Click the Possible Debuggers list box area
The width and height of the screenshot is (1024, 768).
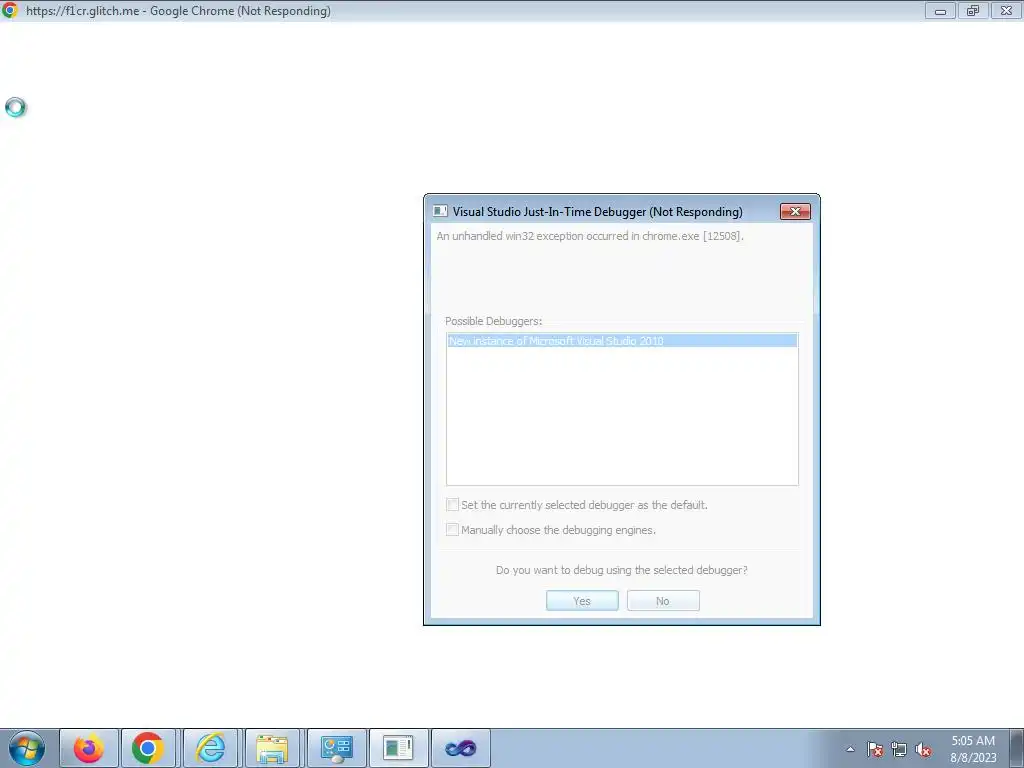[622, 409]
